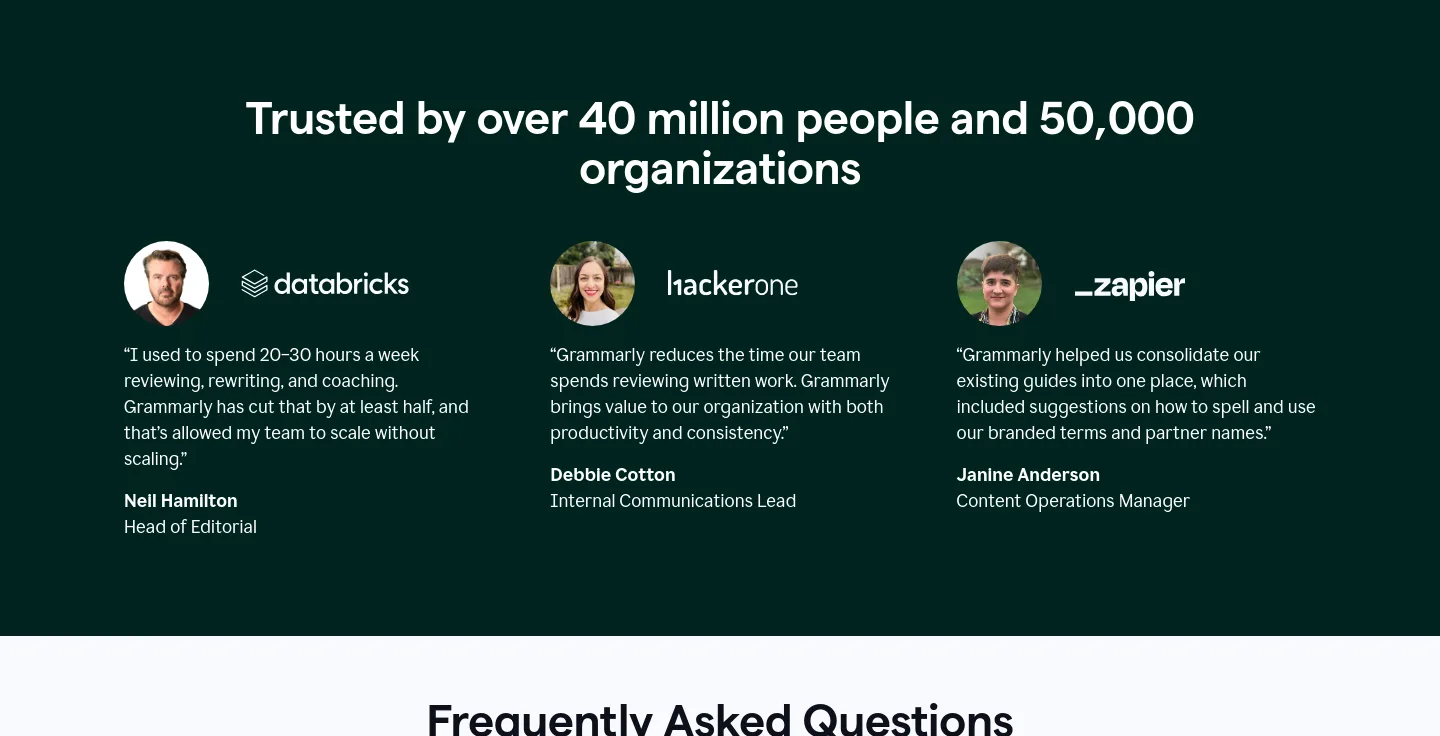Click Neil Hamilton's profile photo

click(x=166, y=283)
